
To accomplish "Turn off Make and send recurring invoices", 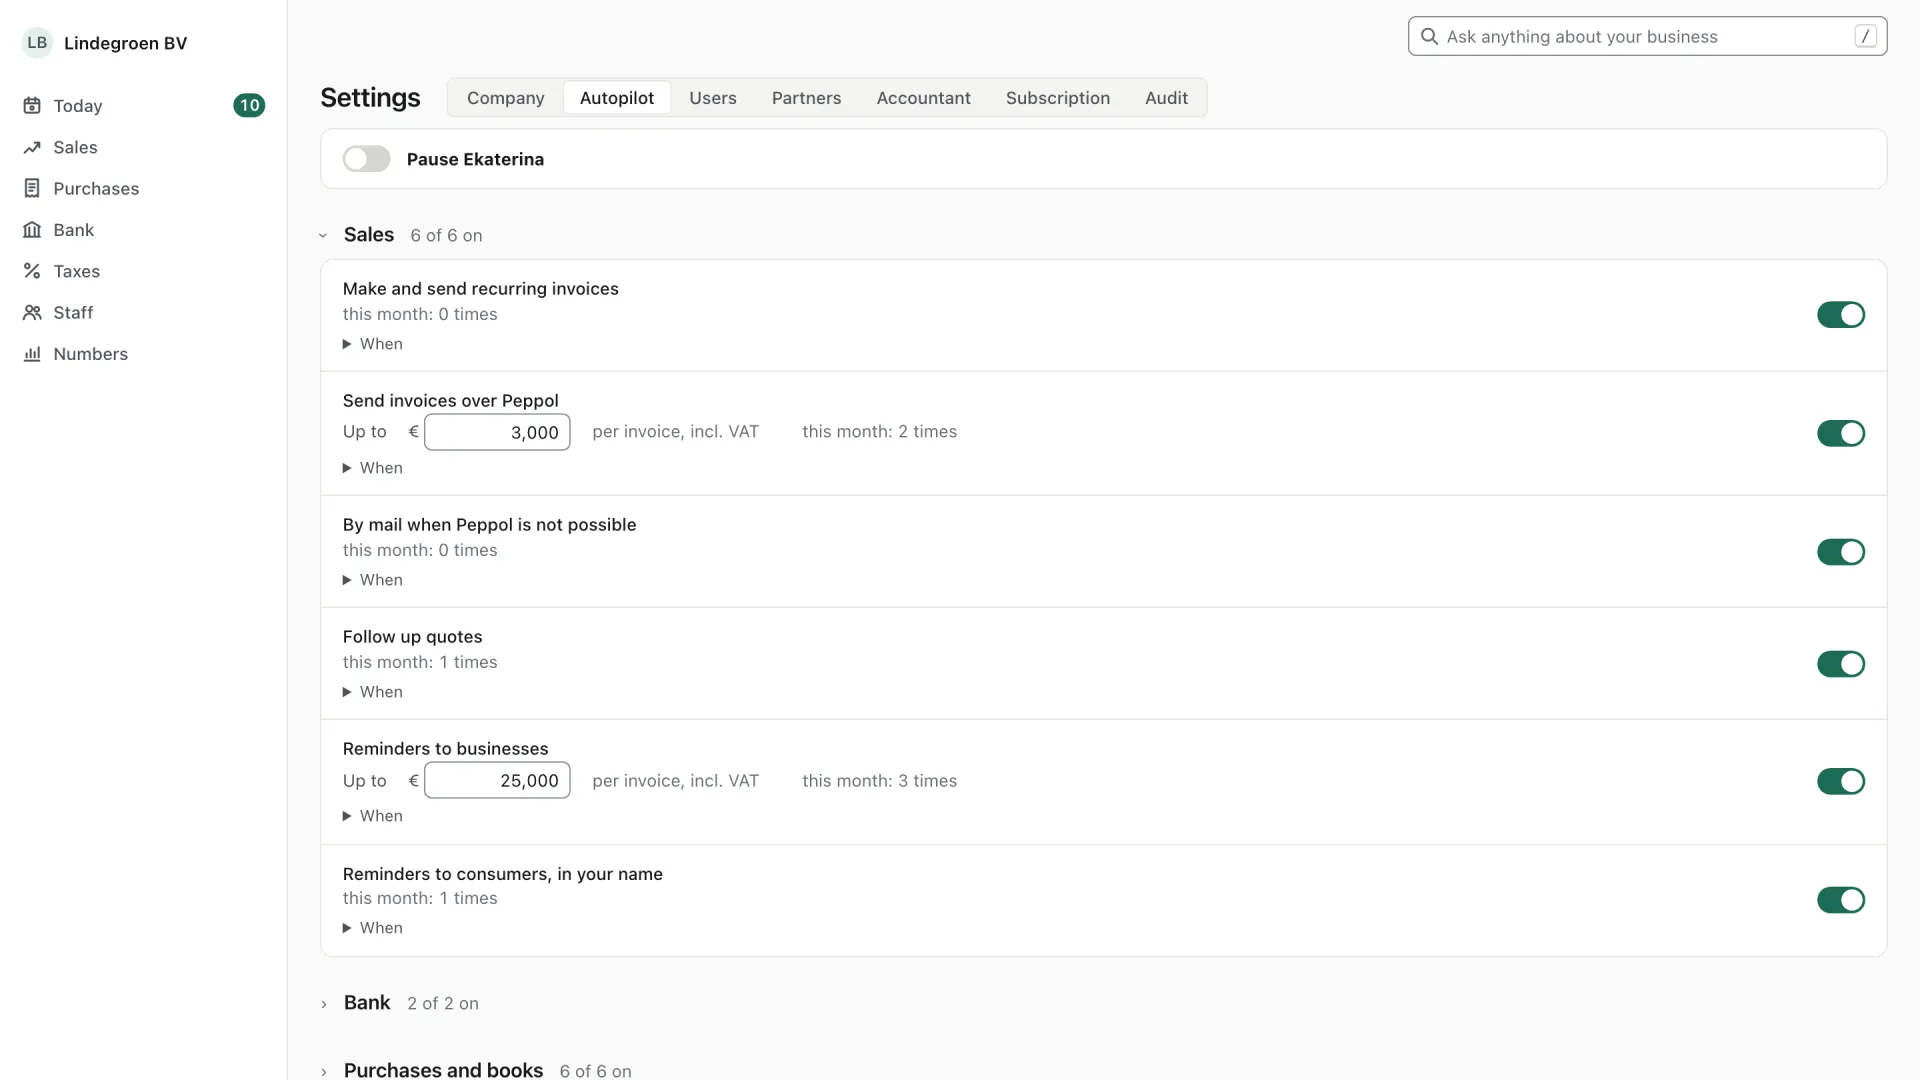I will pos(1841,315).
